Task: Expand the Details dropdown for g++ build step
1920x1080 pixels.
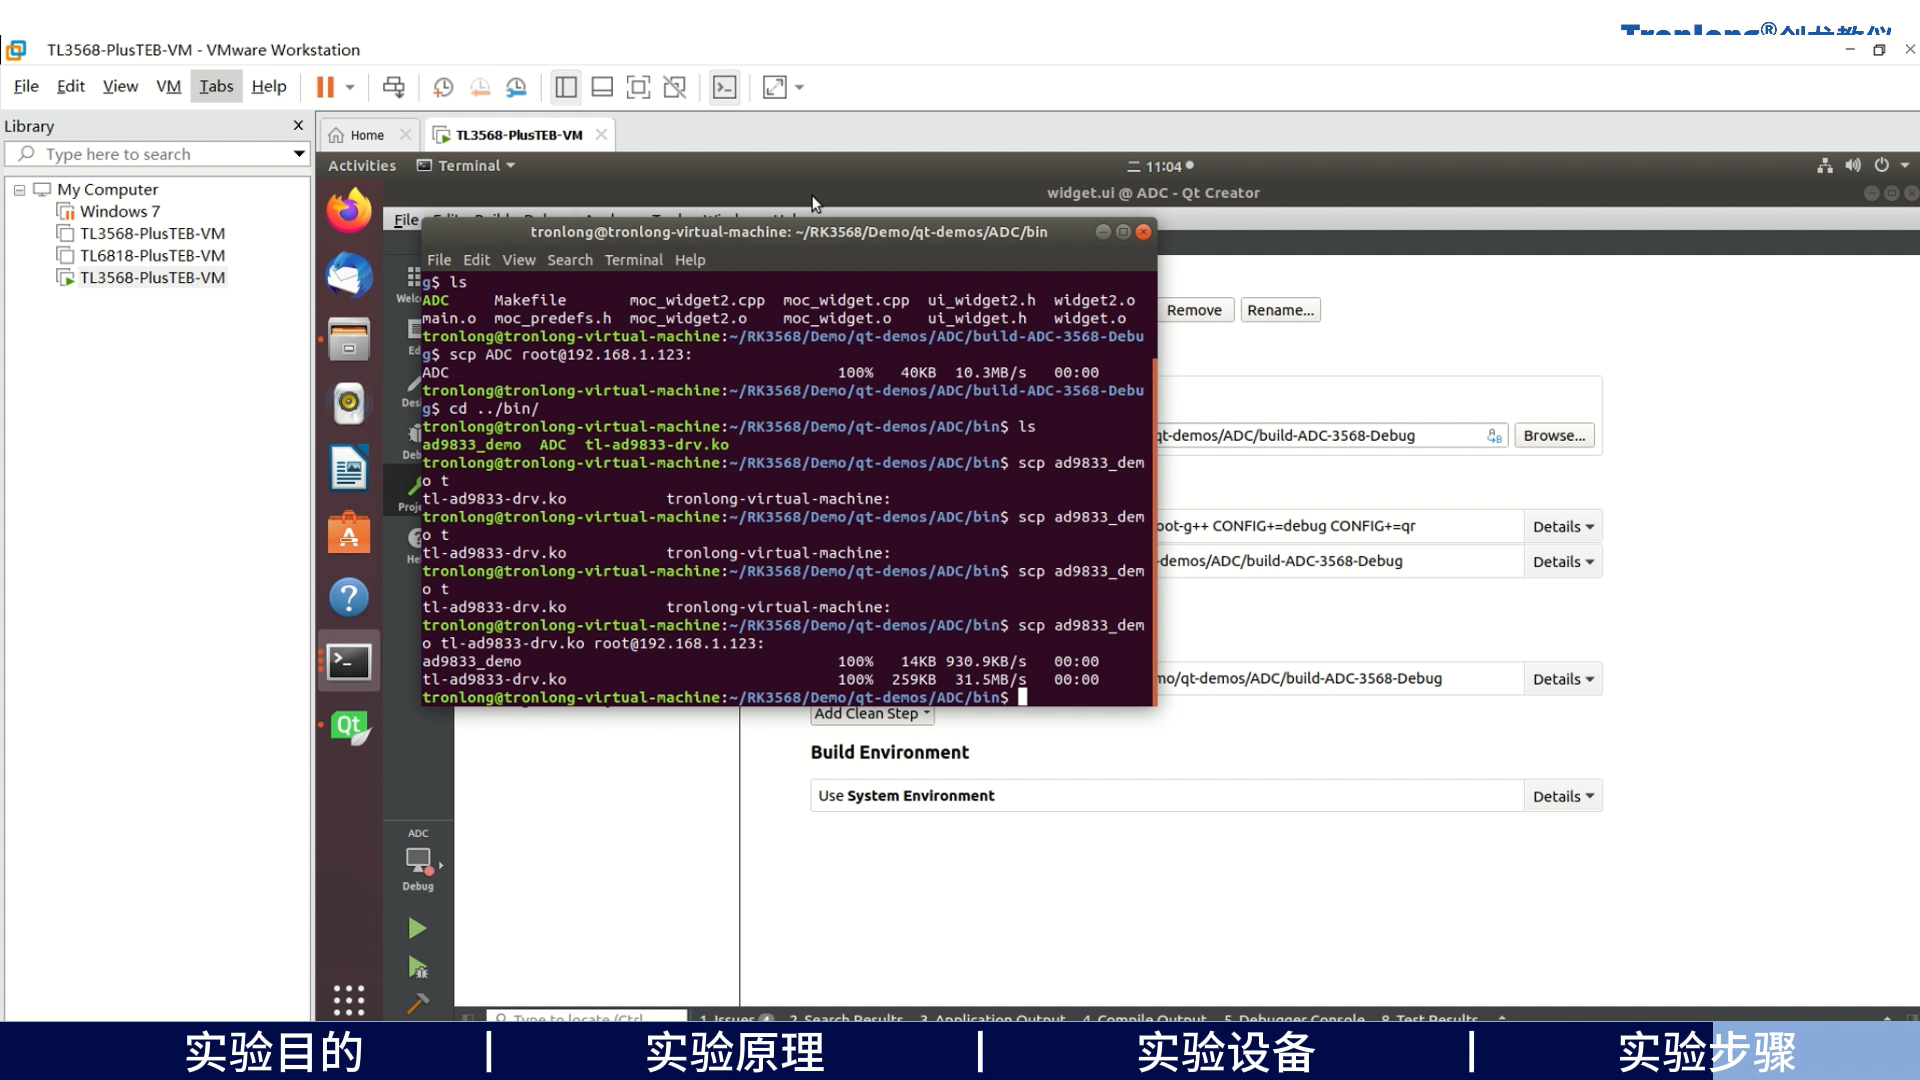Action: [x=1560, y=525]
